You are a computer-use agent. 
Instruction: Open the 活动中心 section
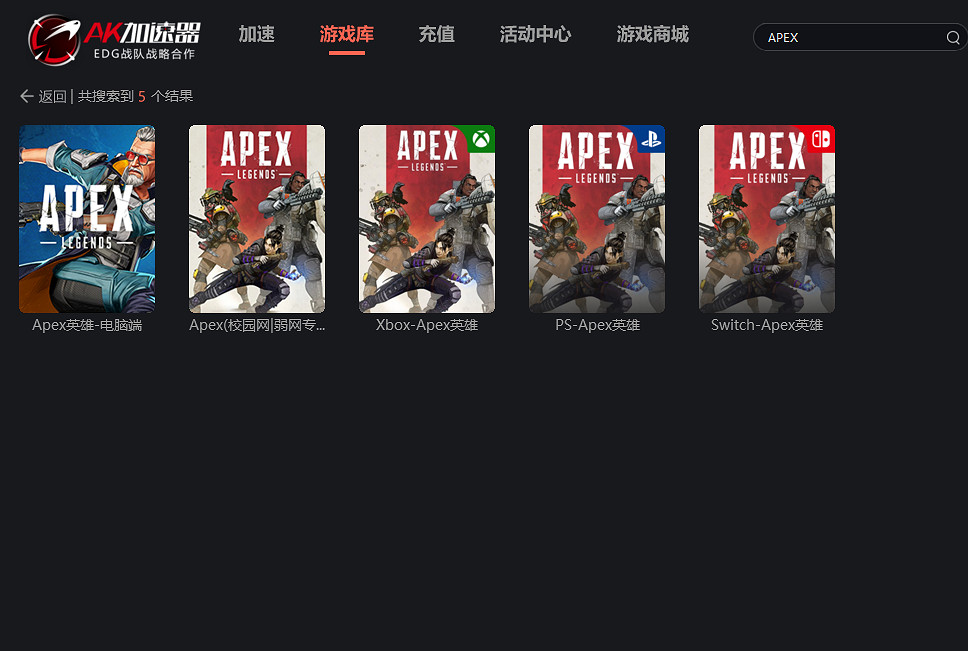tap(535, 33)
